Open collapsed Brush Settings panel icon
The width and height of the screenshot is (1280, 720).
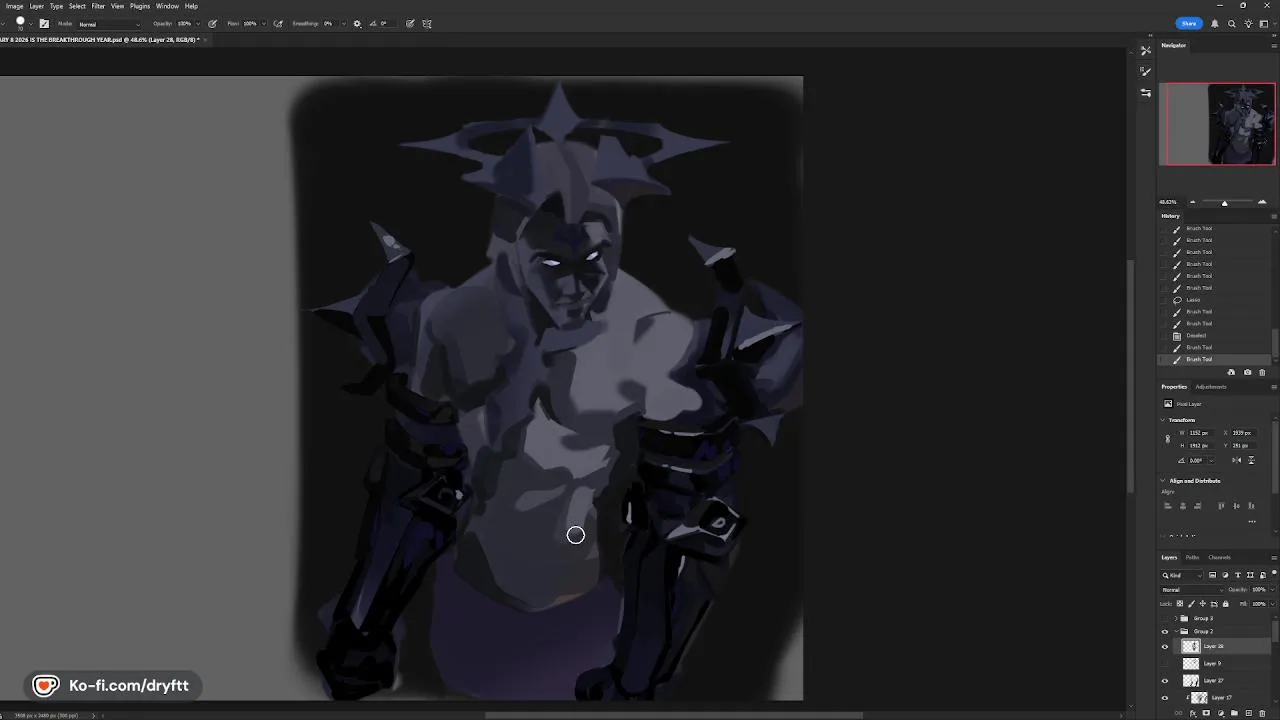click(x=1145, y=71)
